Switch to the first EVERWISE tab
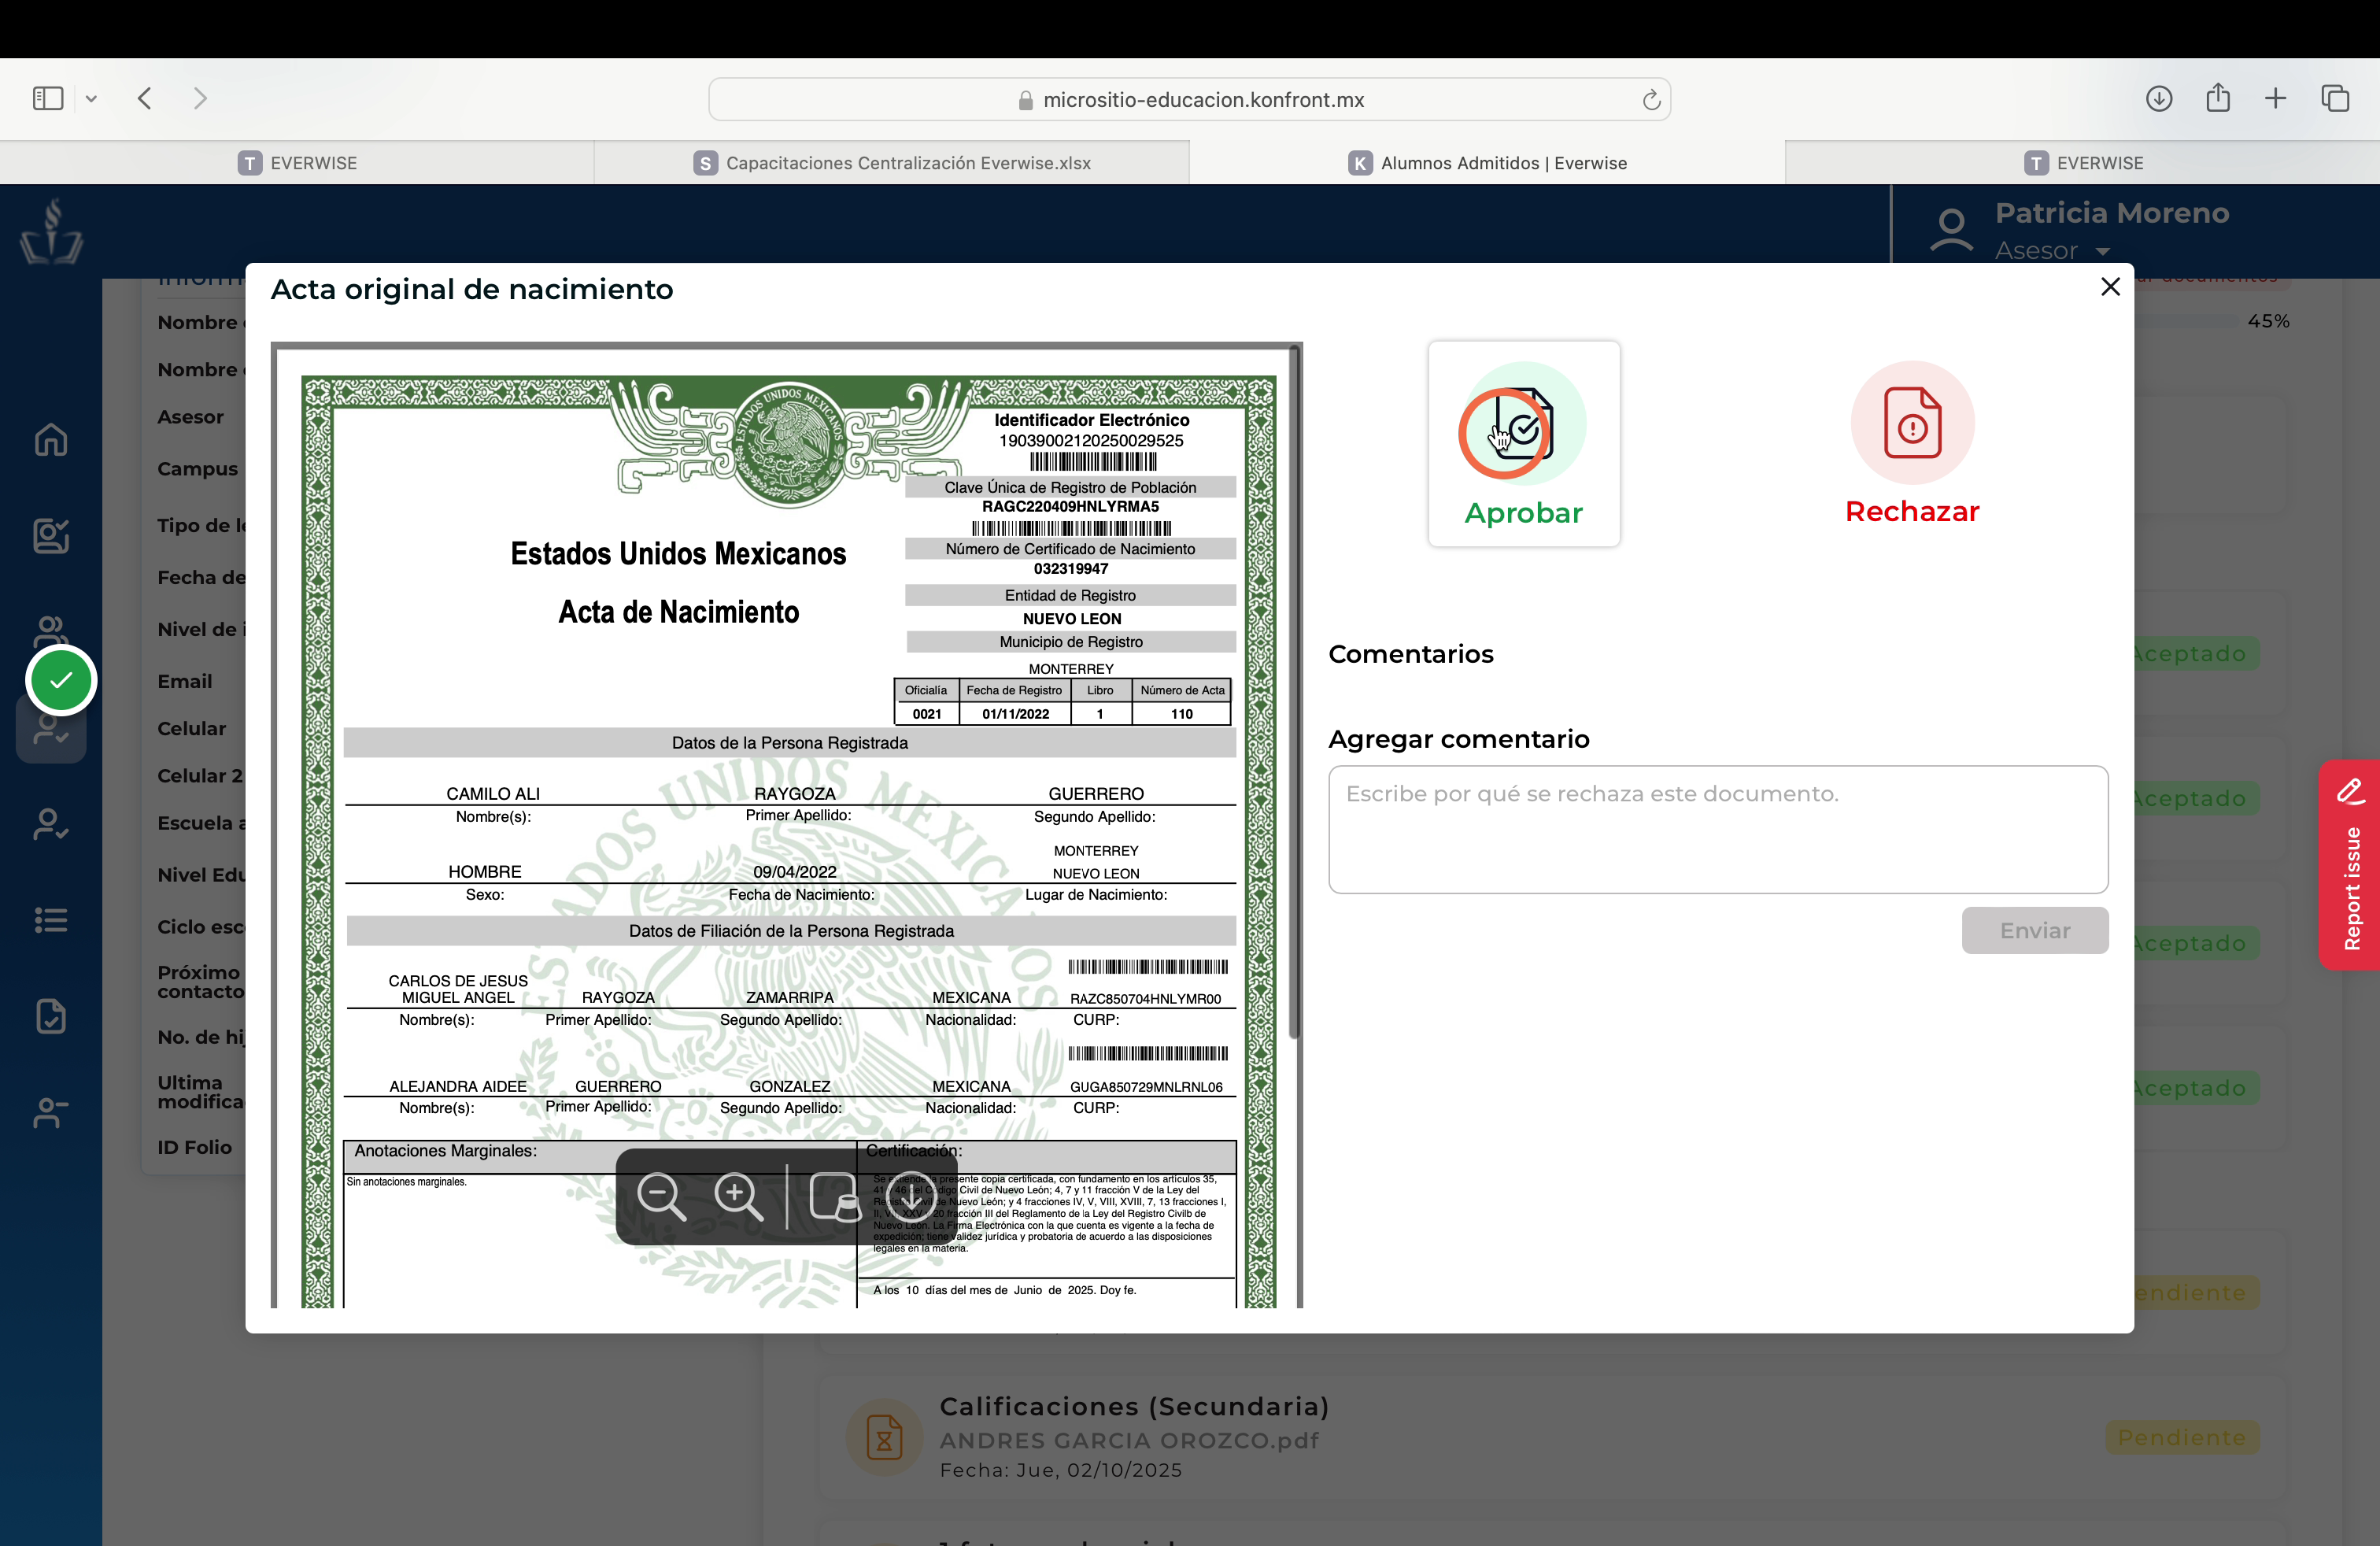The width and height of the screenshot is (2380, 1546). tap(297, 163)
